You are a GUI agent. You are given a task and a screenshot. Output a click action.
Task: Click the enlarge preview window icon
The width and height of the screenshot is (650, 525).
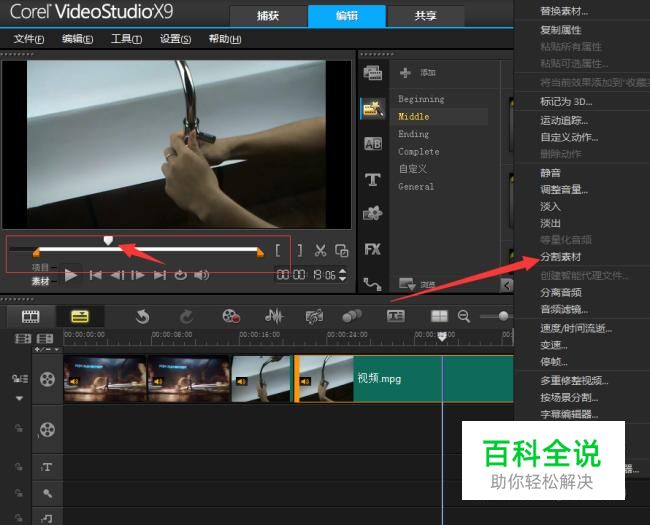pos(342,250)
